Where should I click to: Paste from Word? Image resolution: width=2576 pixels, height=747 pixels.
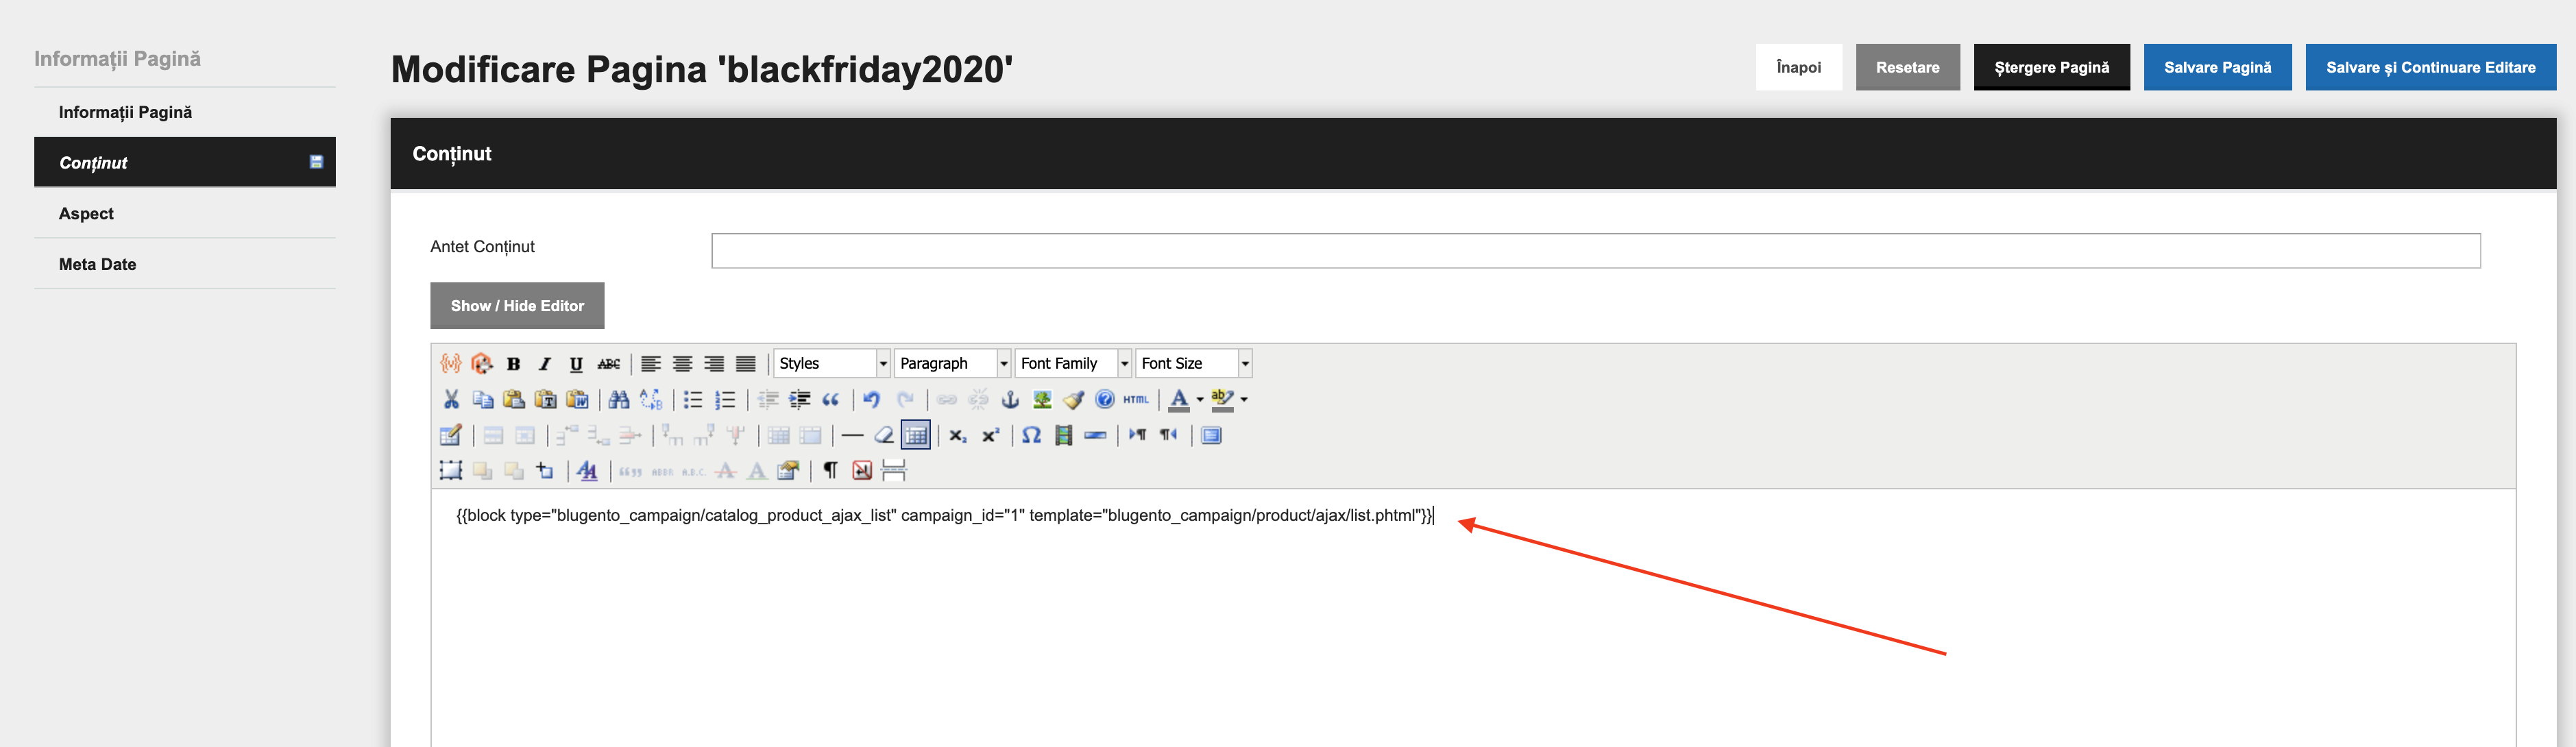pyautogui.click(x=577, y=399)
